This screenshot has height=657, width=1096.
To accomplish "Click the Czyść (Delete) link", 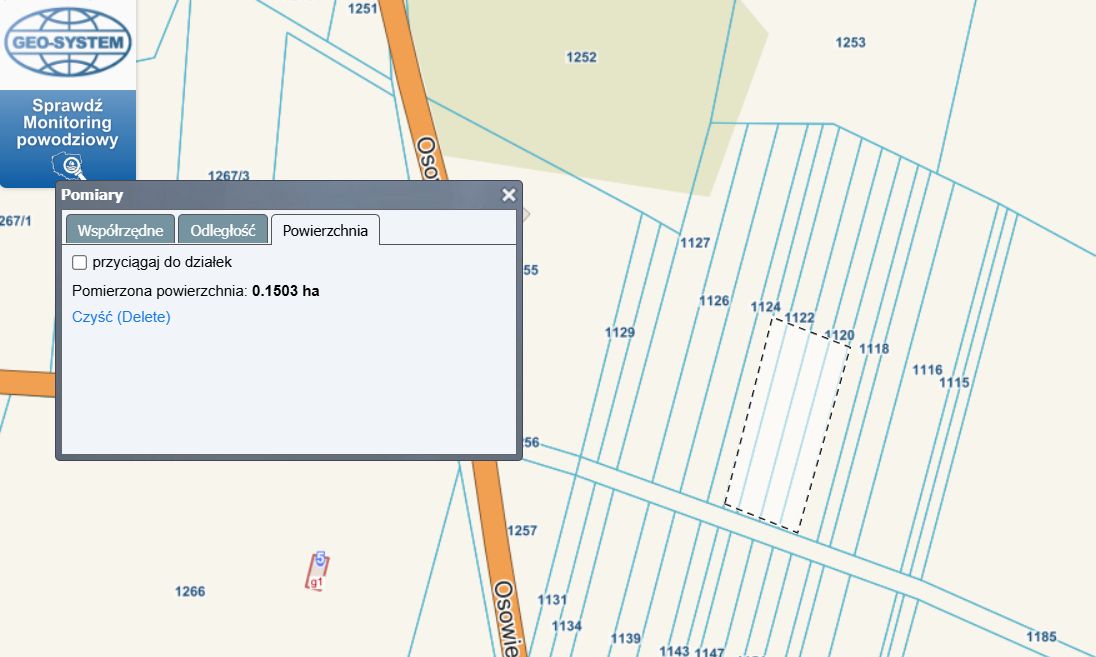I will pyautogui.click(x=122, y=317).
